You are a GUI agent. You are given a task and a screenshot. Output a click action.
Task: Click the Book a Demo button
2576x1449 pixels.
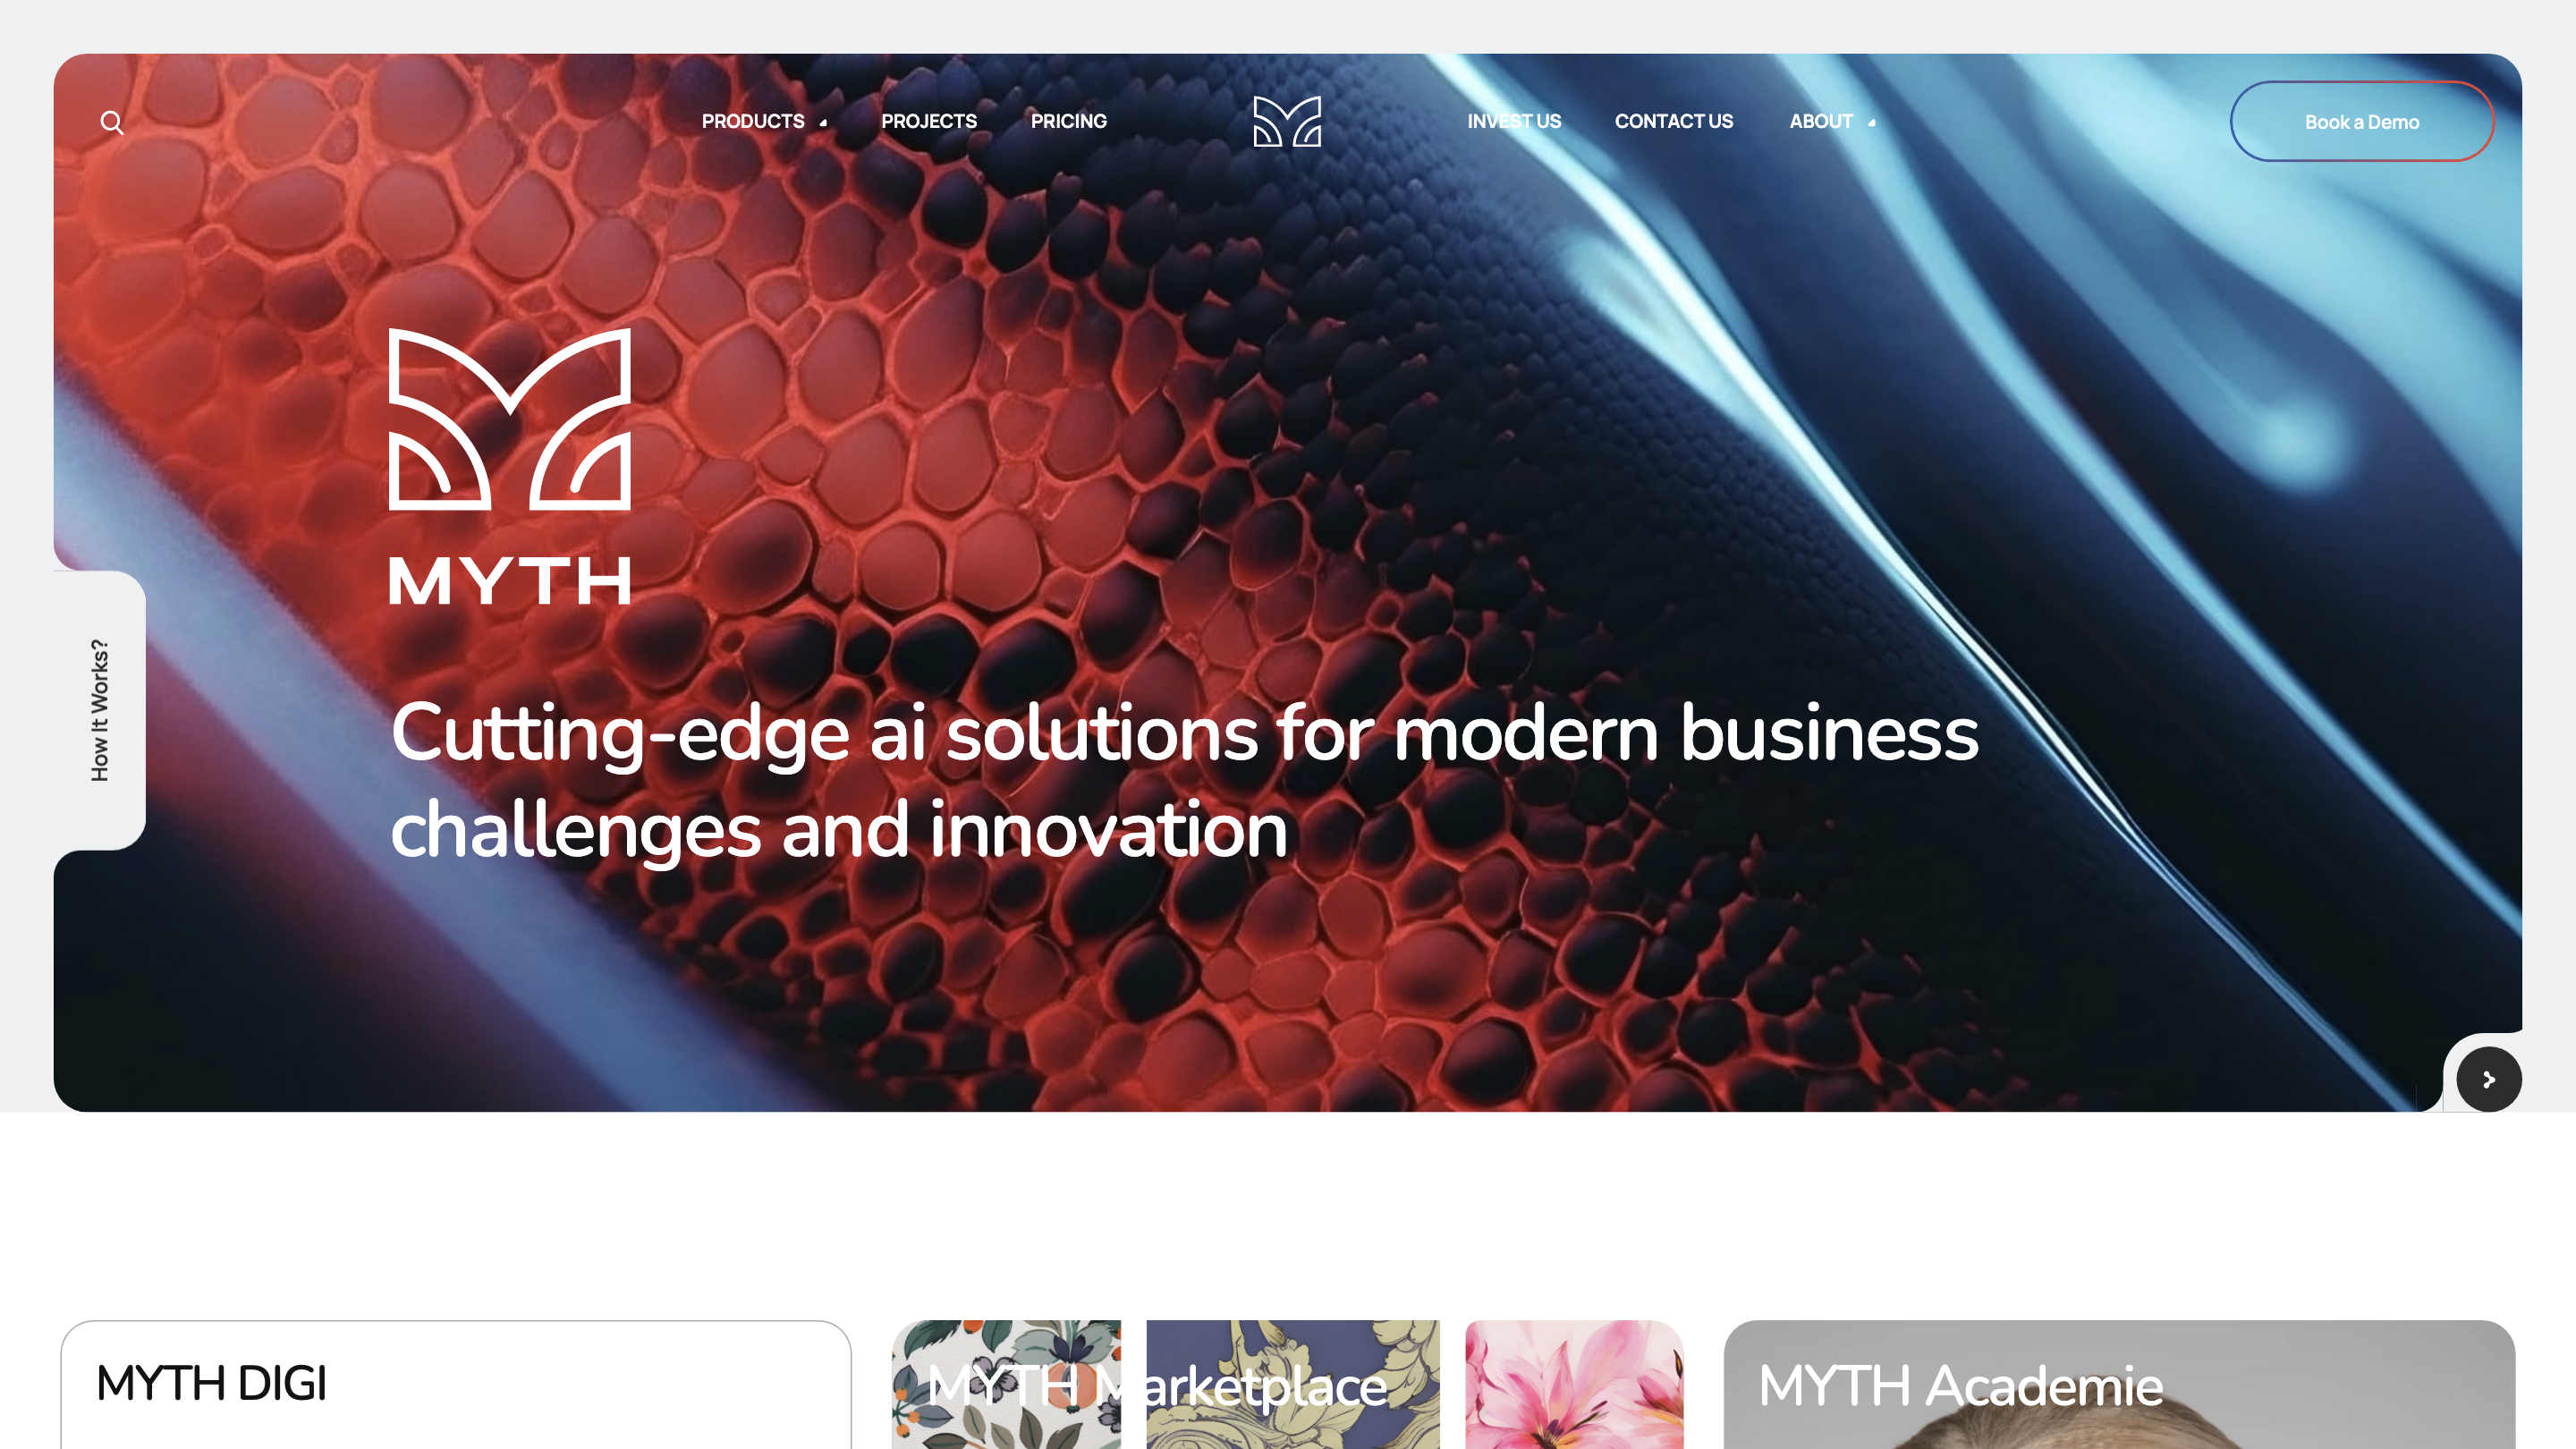tap(2362, 121)
